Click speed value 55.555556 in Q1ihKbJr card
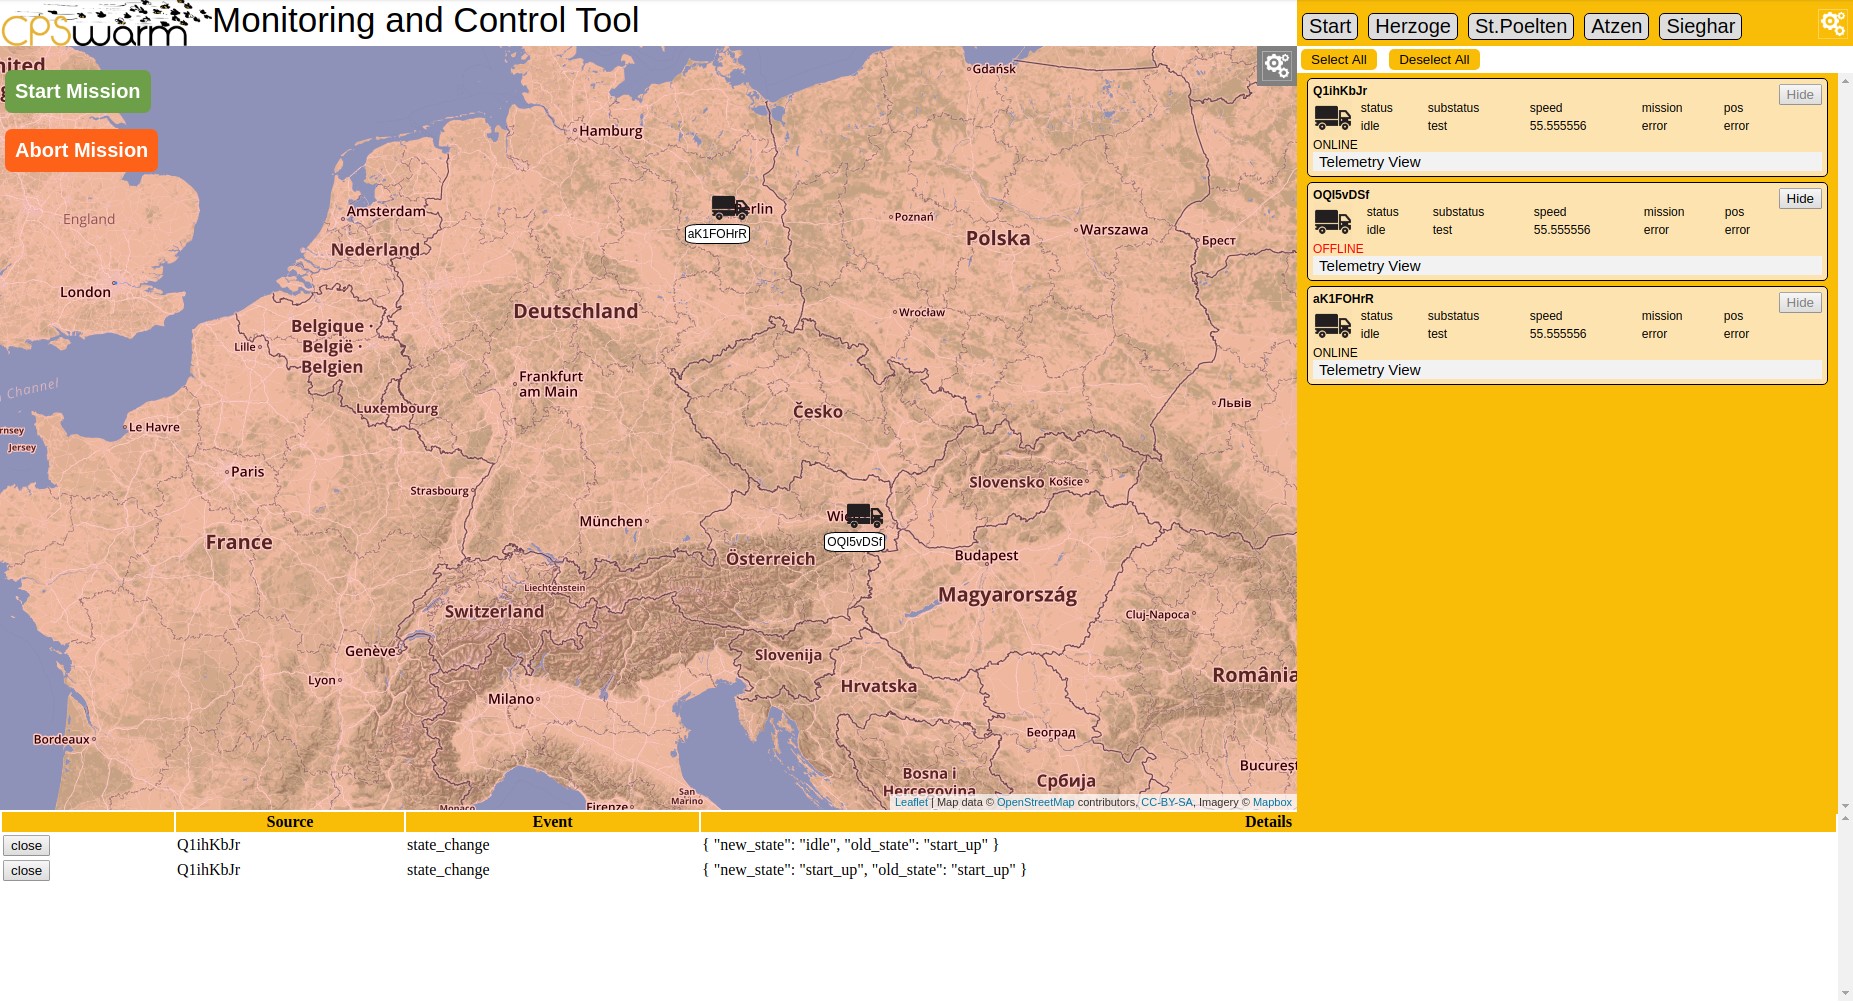The height and width of the screenshot is (1003, 1853). click(x=1558, y=126)
